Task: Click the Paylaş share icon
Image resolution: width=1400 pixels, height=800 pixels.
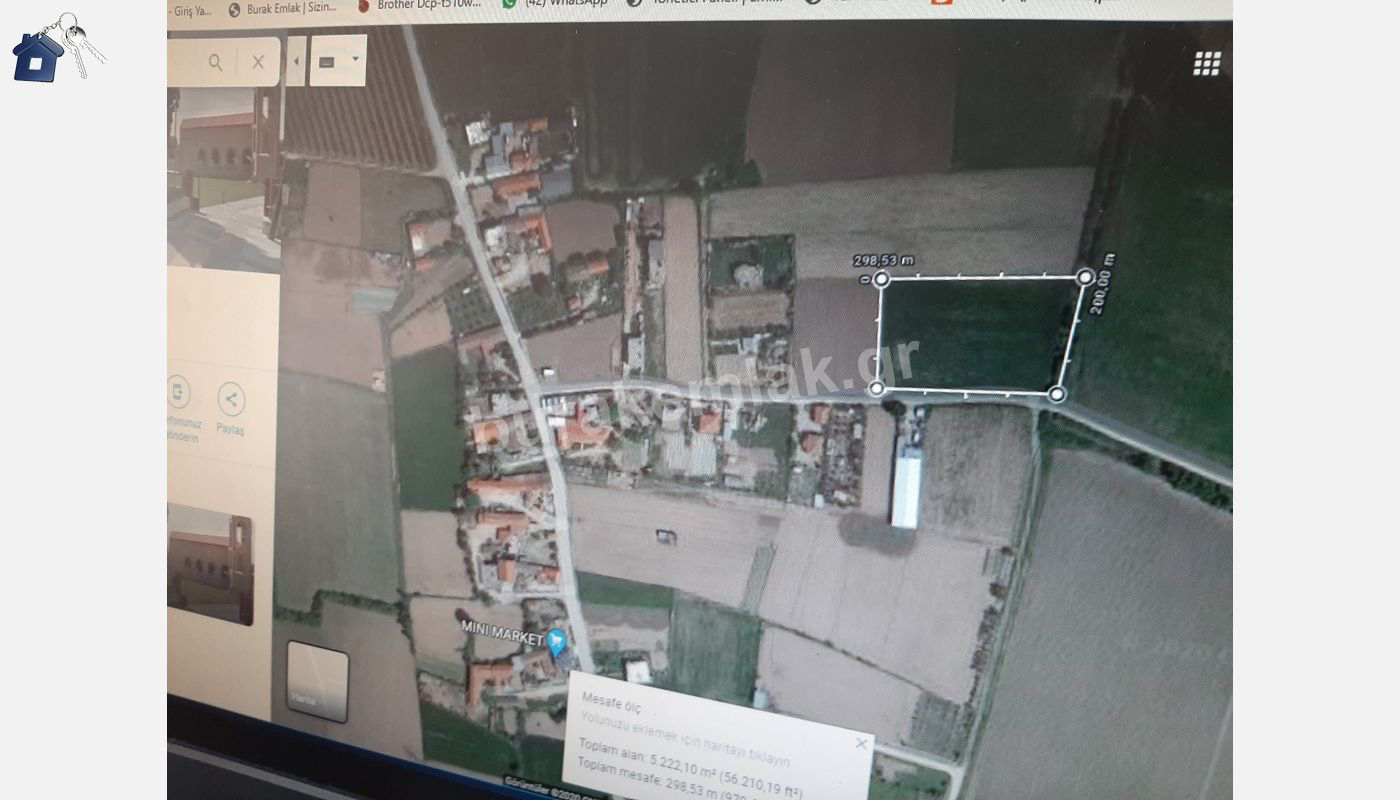Action: [231, 400]
